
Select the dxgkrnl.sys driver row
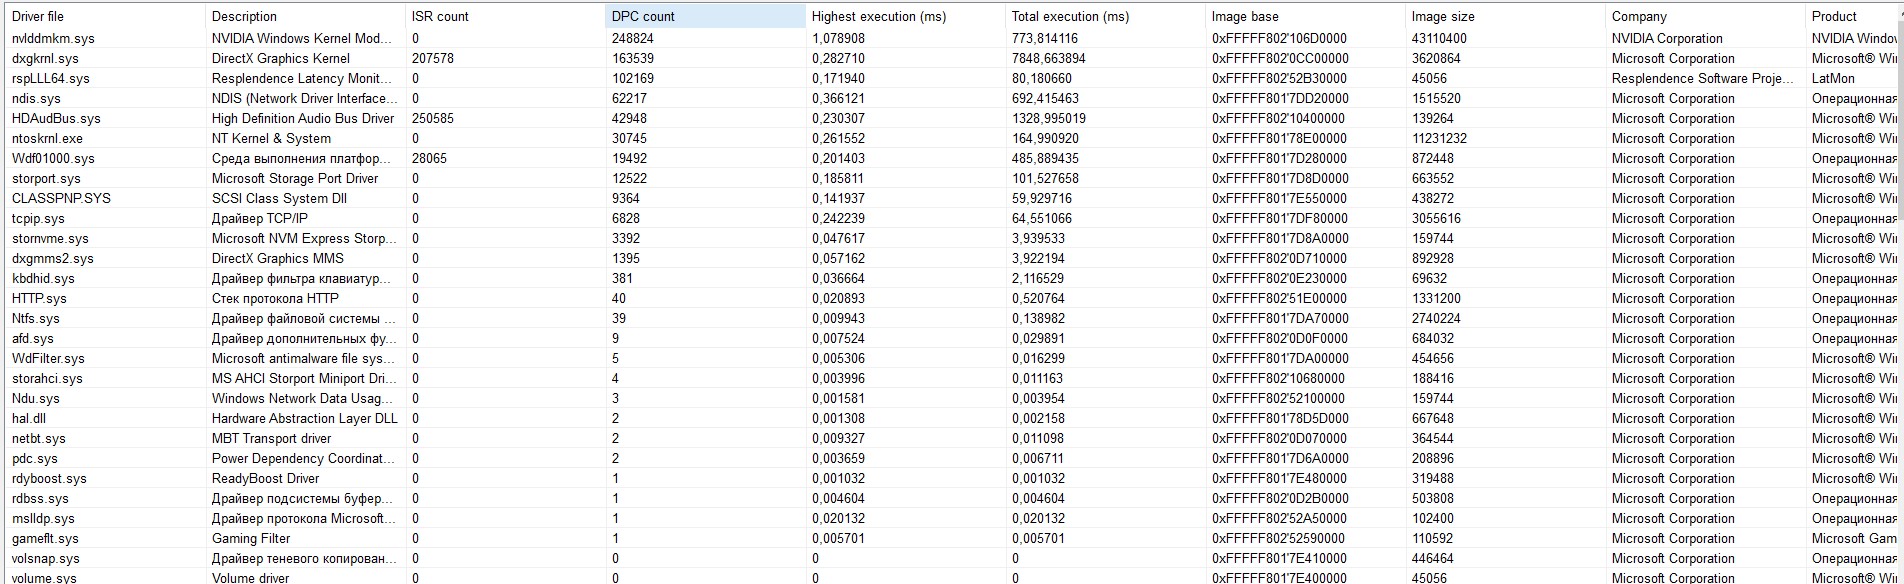tap(45, 58)
